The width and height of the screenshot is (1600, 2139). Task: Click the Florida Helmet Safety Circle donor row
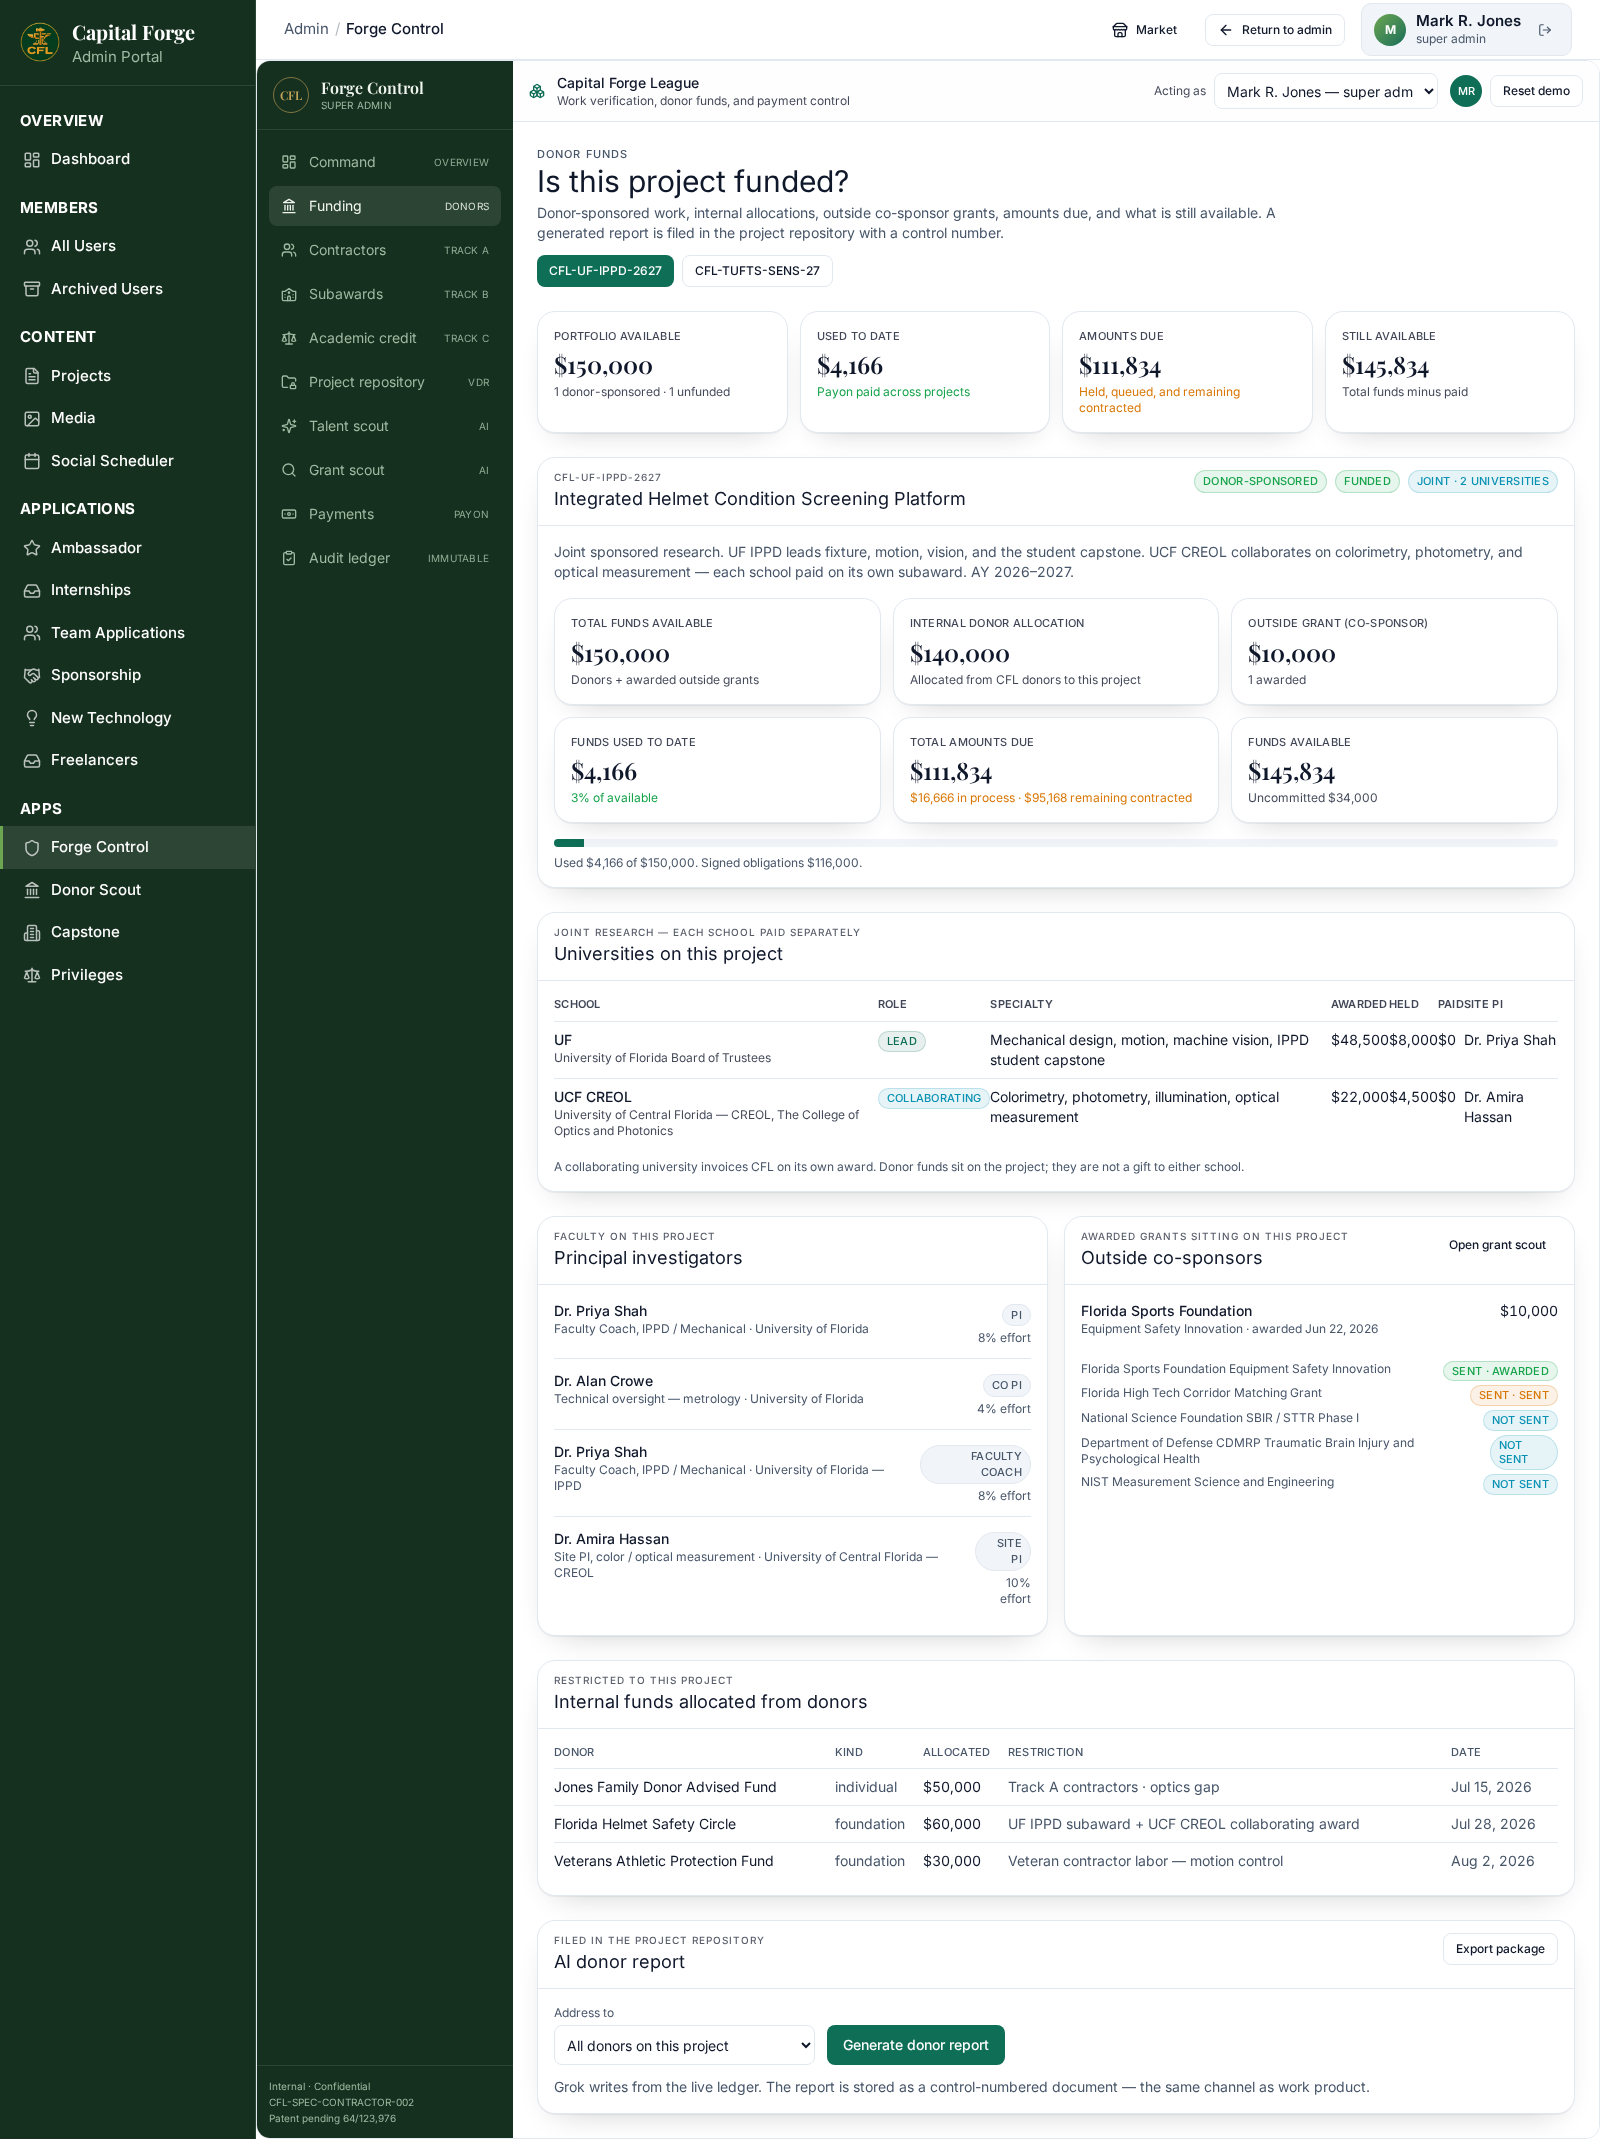(x=1056, y=1824)
